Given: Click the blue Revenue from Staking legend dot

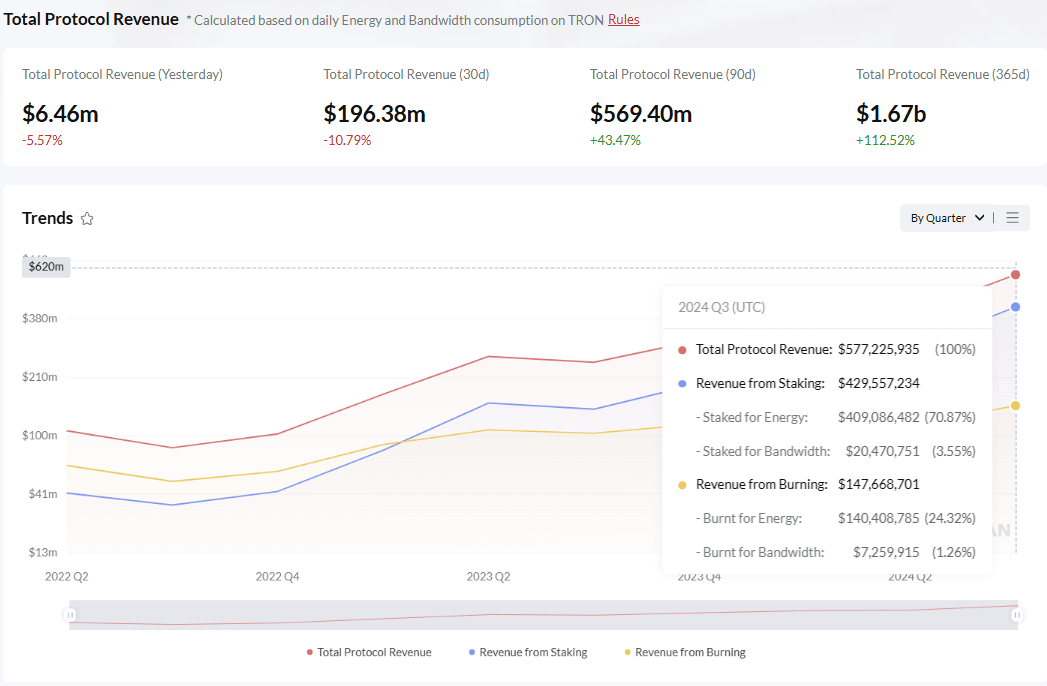Looking at the screenshot, I should coord(472,652).
